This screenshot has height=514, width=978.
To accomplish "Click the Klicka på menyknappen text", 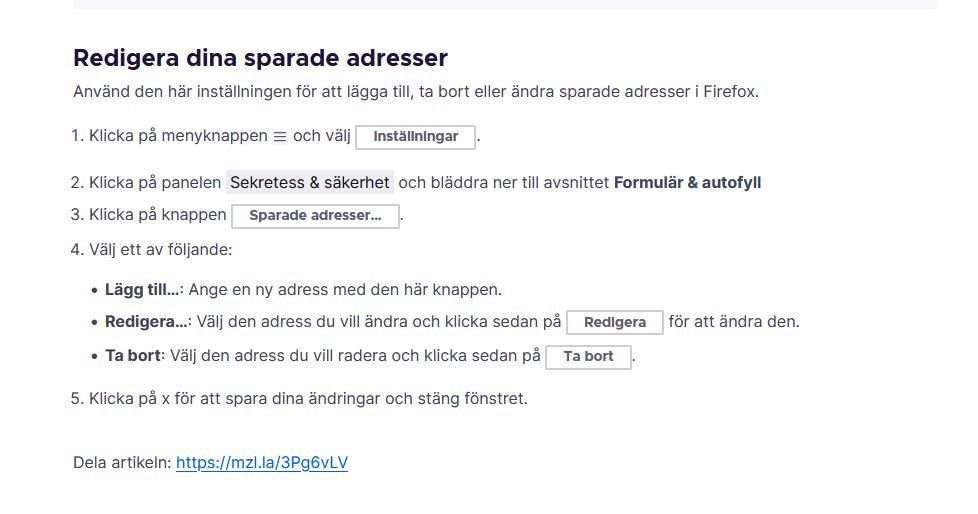I will pyautogui.click(x=178, y=136).
